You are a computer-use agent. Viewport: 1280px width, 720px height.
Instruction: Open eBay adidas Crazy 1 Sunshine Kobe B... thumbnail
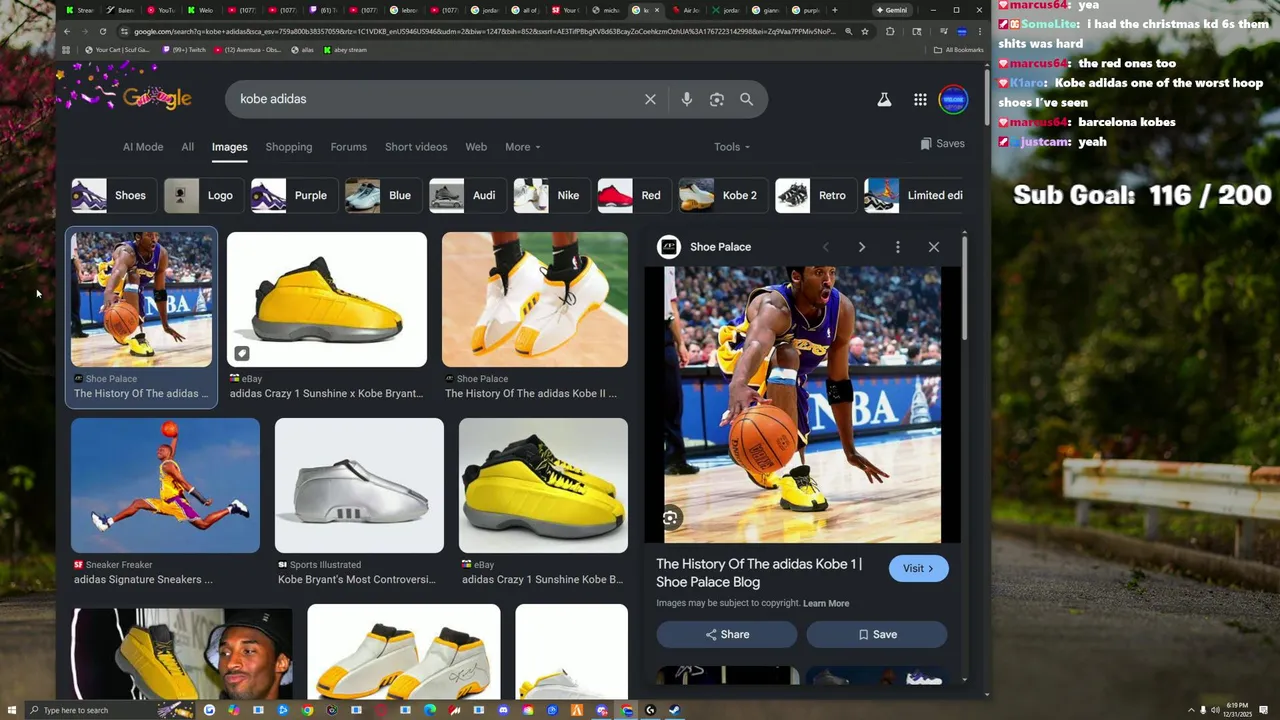543,485
